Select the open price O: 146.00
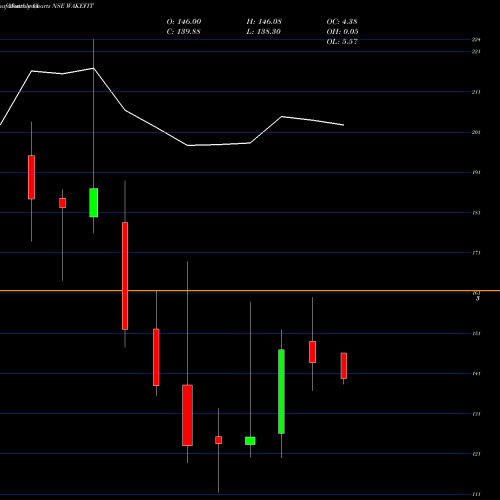Image resolution: width=500 pixels, height=500 pixels. pyautogui.click(x=184, y=22)
